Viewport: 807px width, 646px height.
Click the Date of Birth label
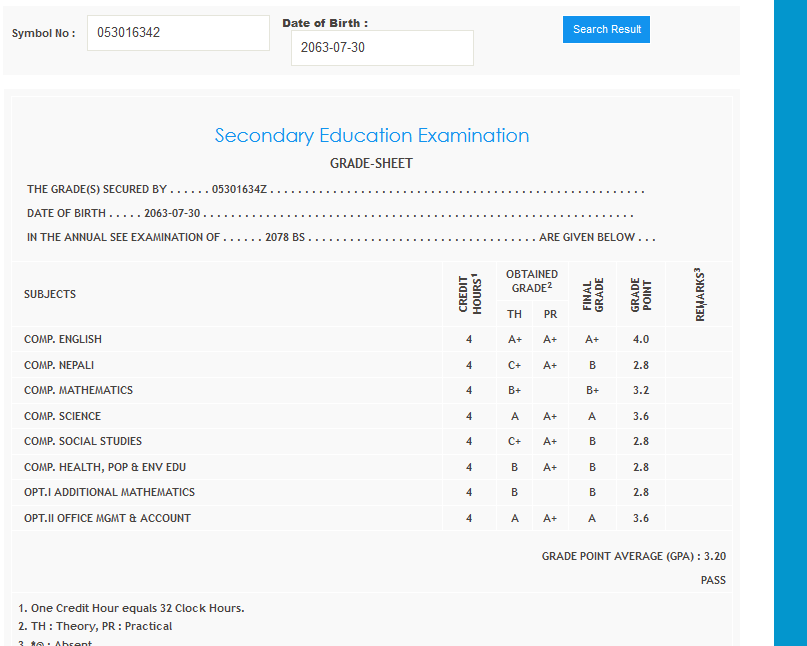[x=325, y=23]
